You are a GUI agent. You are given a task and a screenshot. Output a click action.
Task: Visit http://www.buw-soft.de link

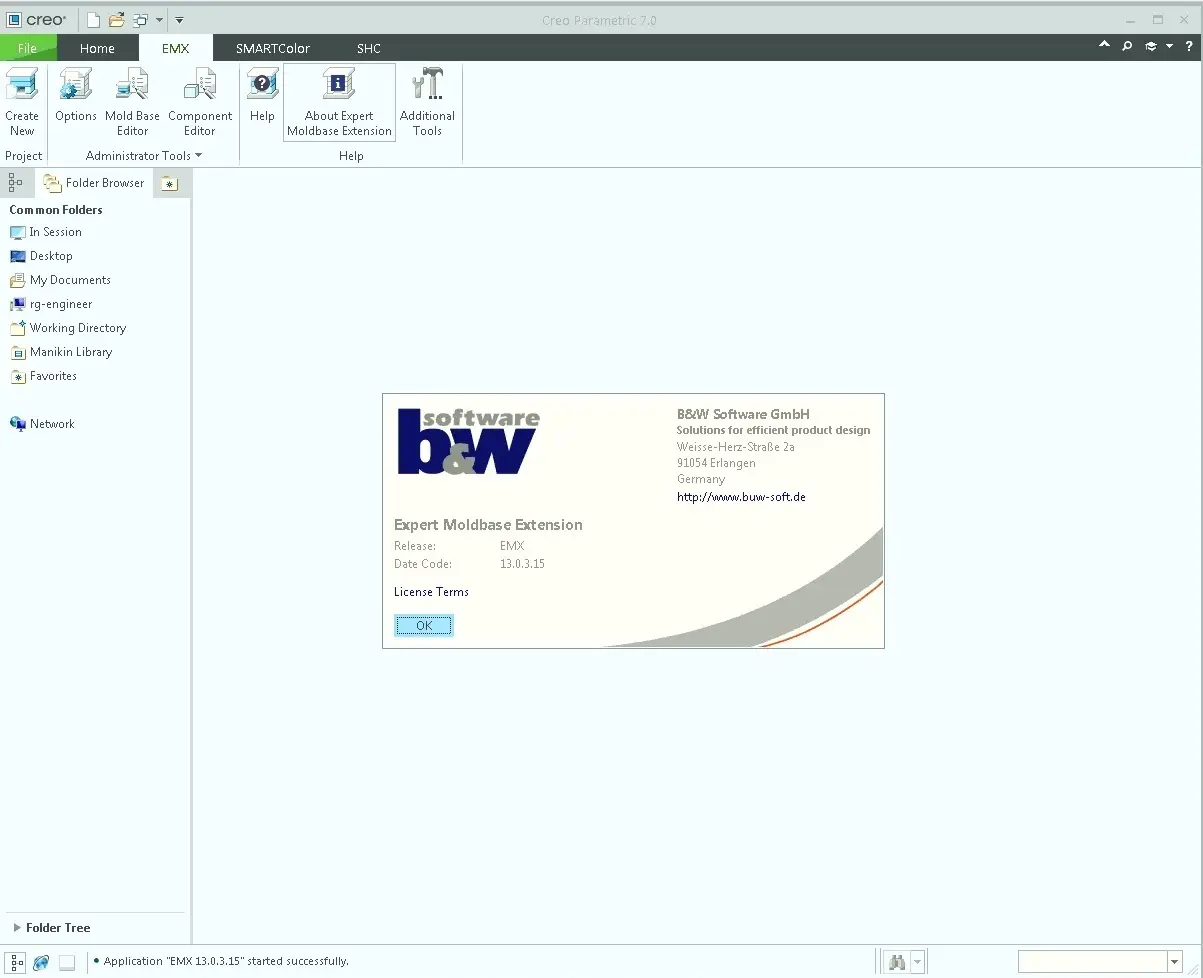tap(741, 497)
